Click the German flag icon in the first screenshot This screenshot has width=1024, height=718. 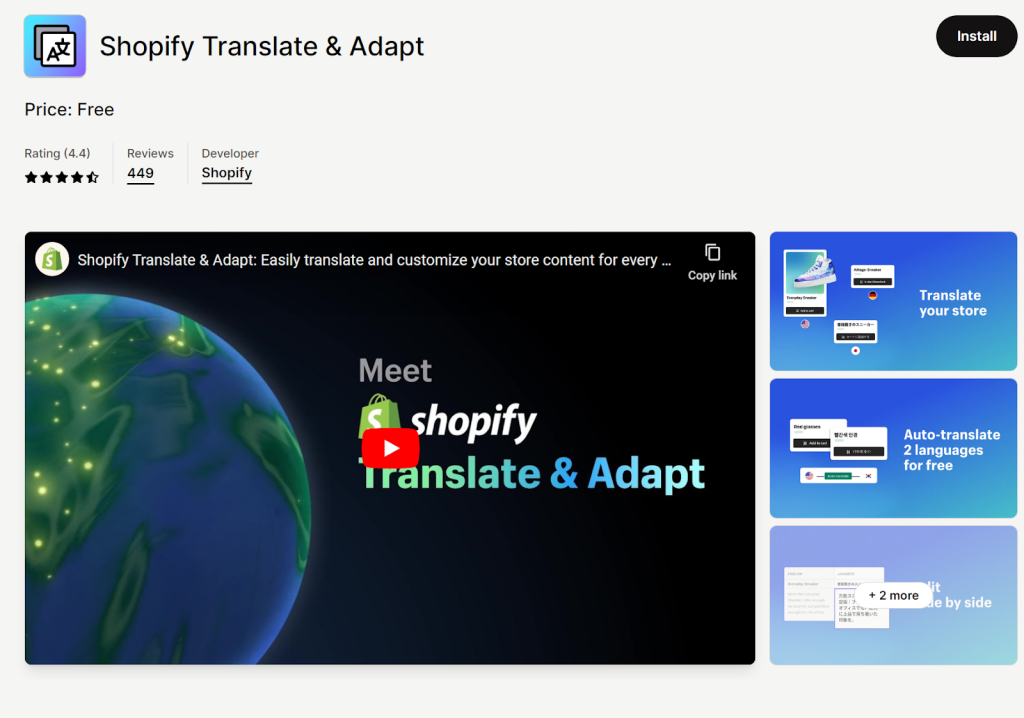pyautogui.click(x=872, y=296)
